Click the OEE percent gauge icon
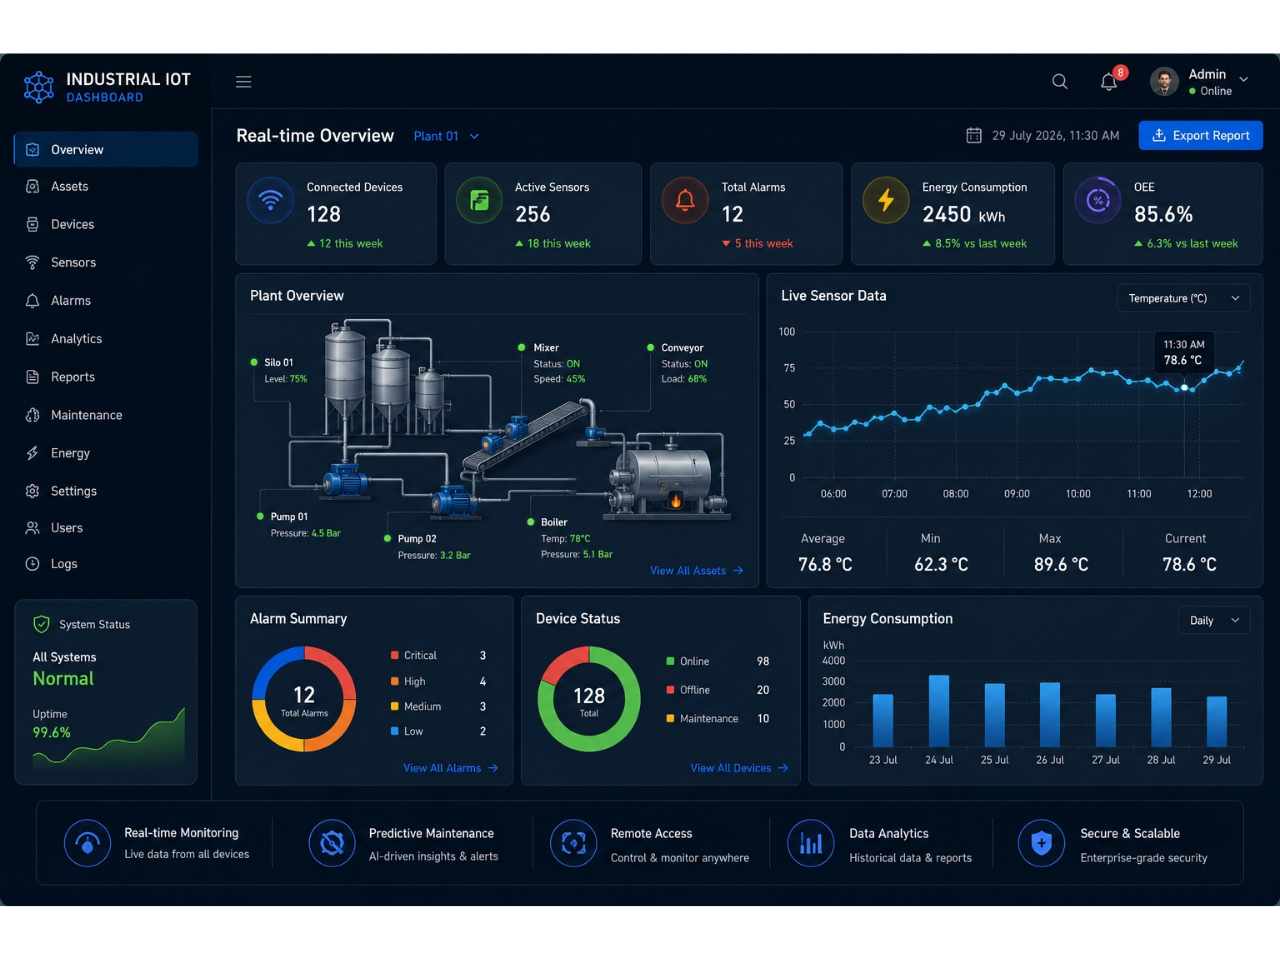This screenshot has height=960, width=1280. [x=1098, y=200]
